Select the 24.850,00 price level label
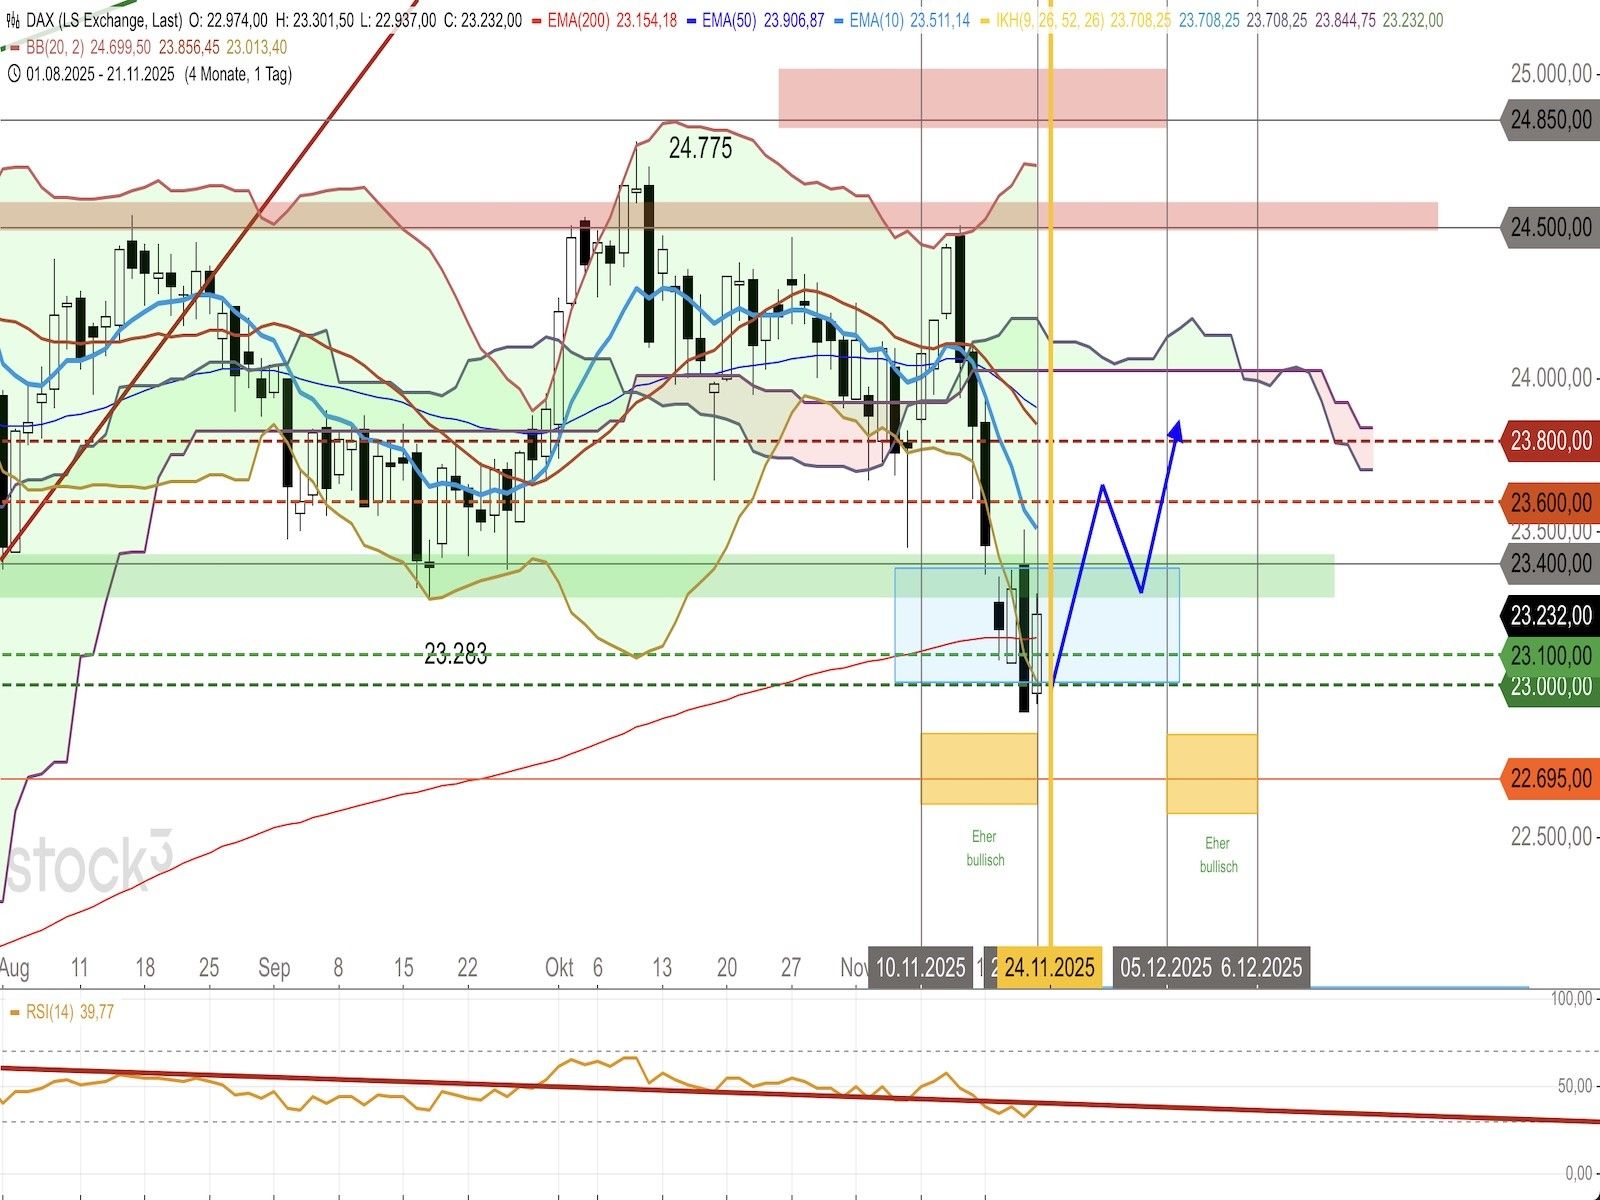This screenshot has height=1200, width=1600. point(1550,121)
